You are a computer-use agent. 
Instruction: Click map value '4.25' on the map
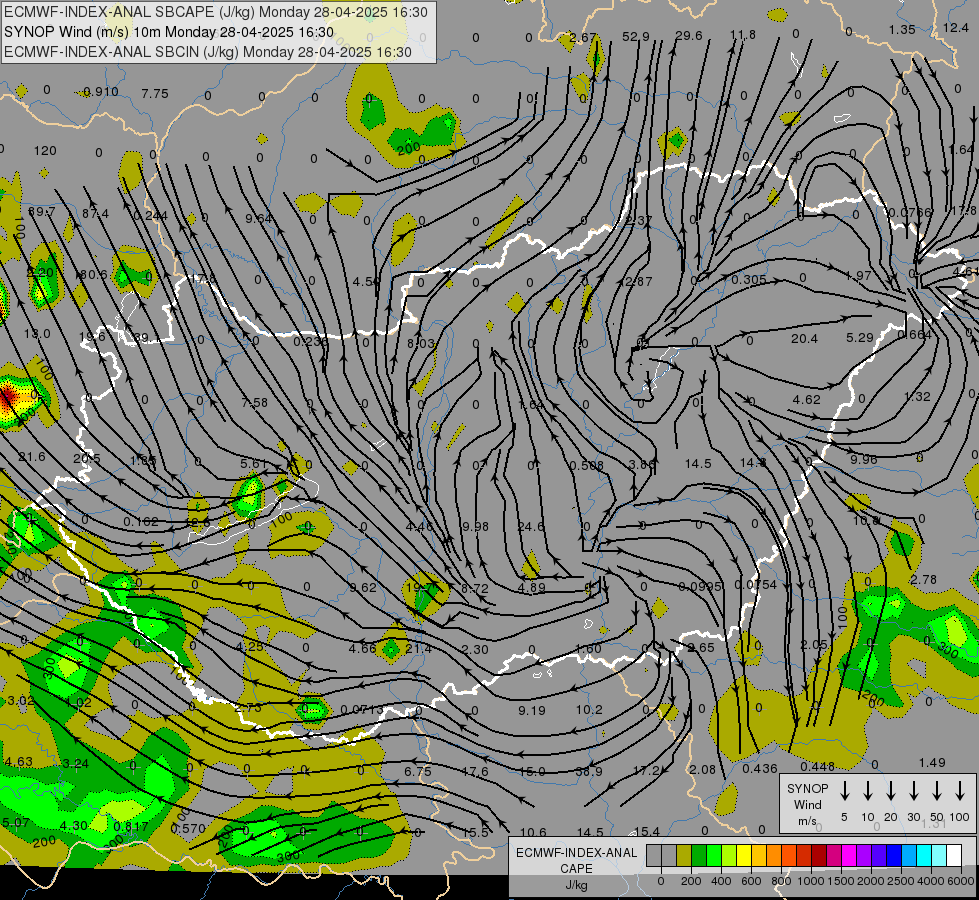coord(249,647)
